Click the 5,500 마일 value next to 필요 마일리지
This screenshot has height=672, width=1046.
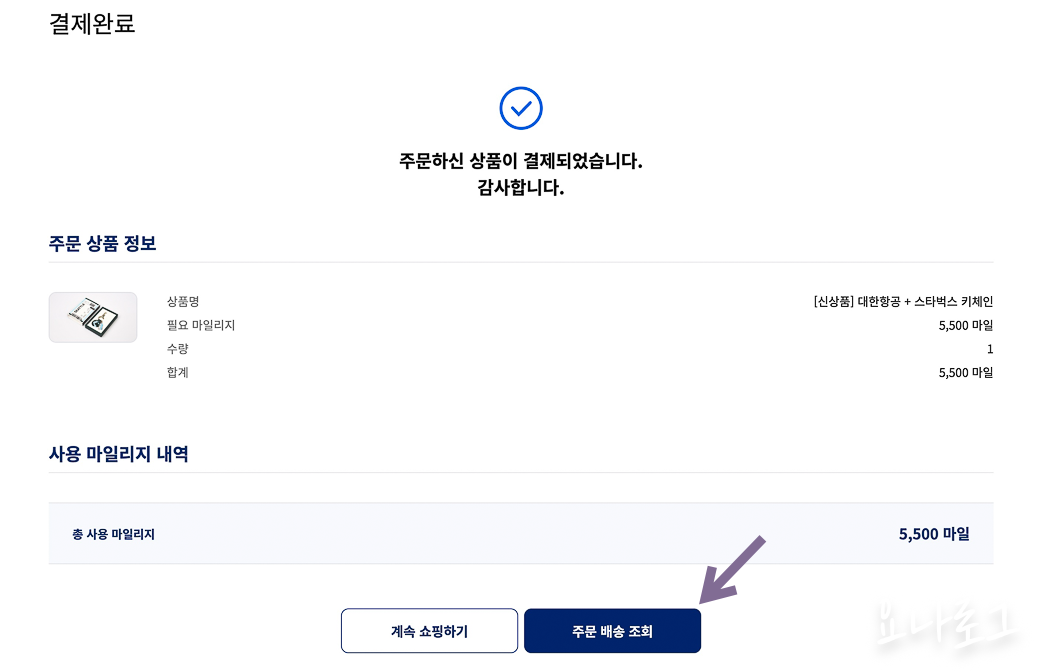point(965,325)
